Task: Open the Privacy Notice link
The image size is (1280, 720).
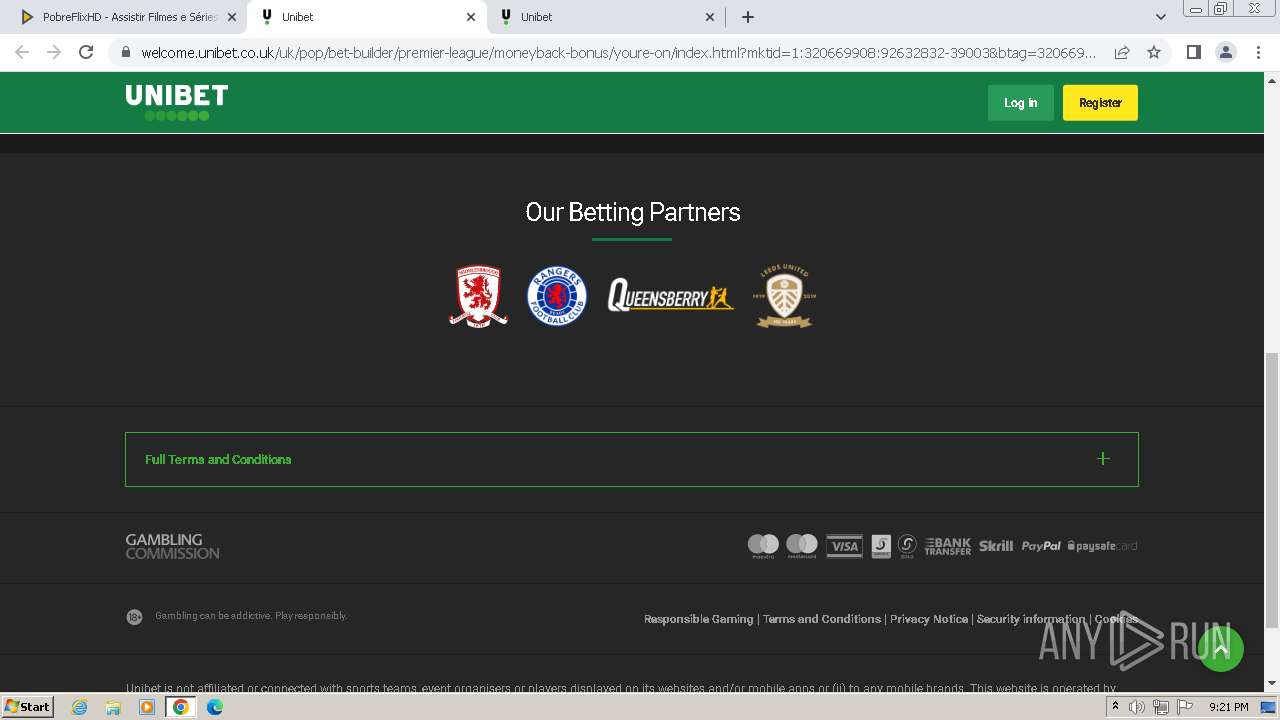Action: pos(929,619)
